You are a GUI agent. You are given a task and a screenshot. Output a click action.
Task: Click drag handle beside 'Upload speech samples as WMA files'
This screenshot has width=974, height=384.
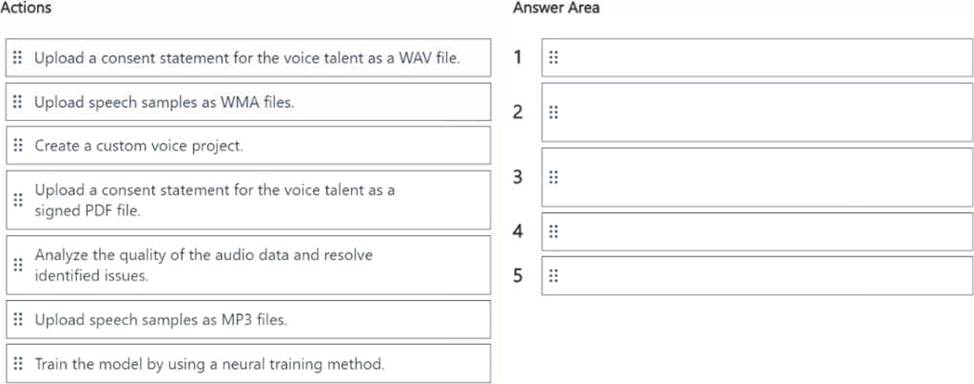tap(17, 102)
